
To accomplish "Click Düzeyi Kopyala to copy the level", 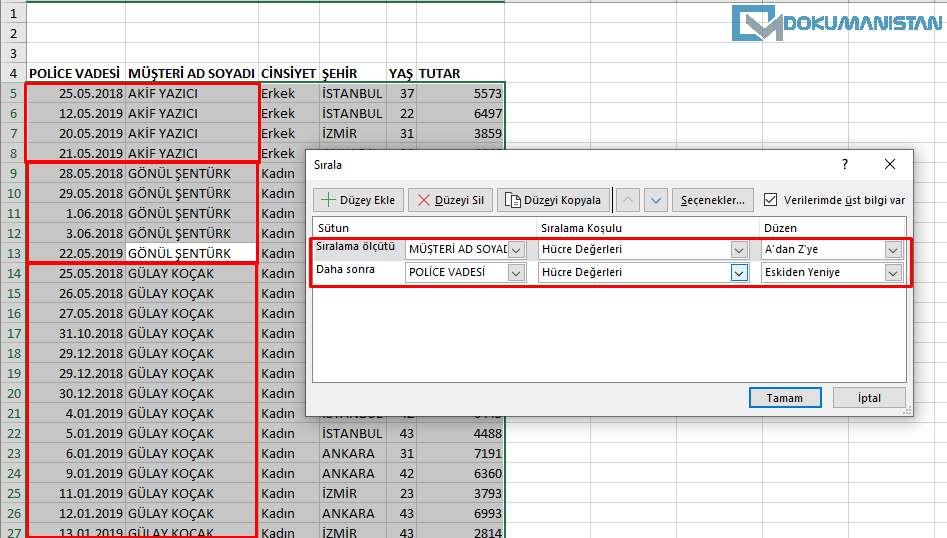I will coord(553,200).
